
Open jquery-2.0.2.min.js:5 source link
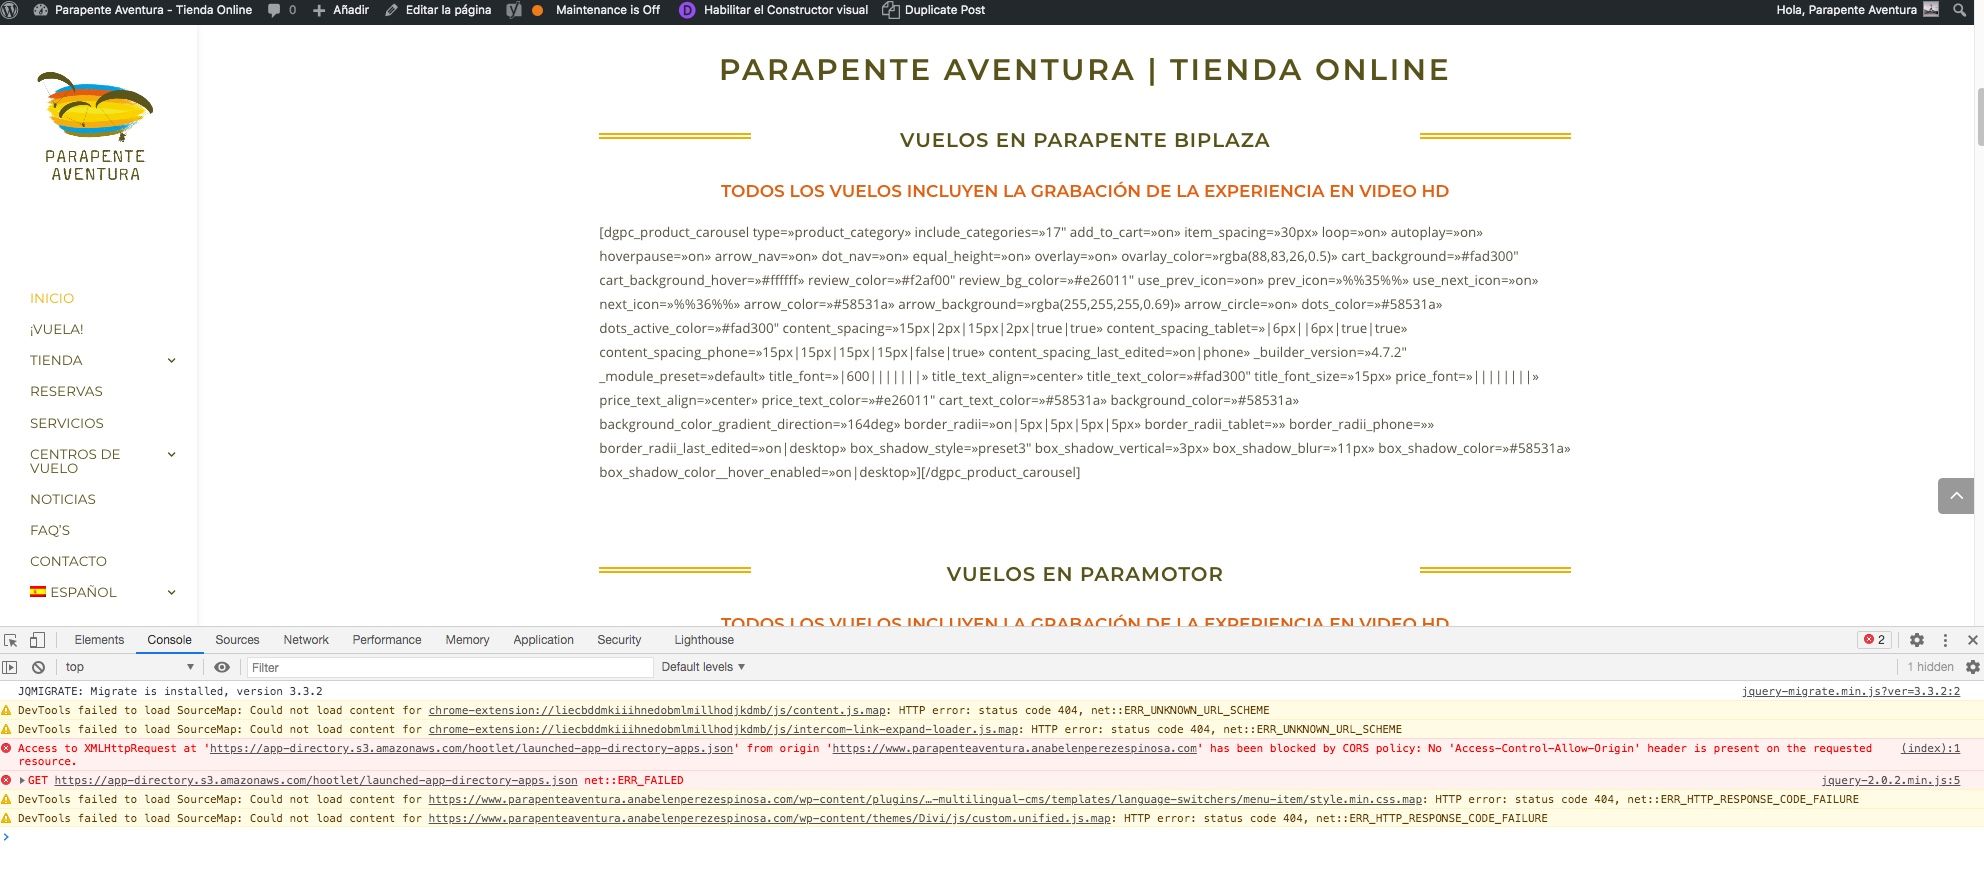click(x=1891, y=780)
